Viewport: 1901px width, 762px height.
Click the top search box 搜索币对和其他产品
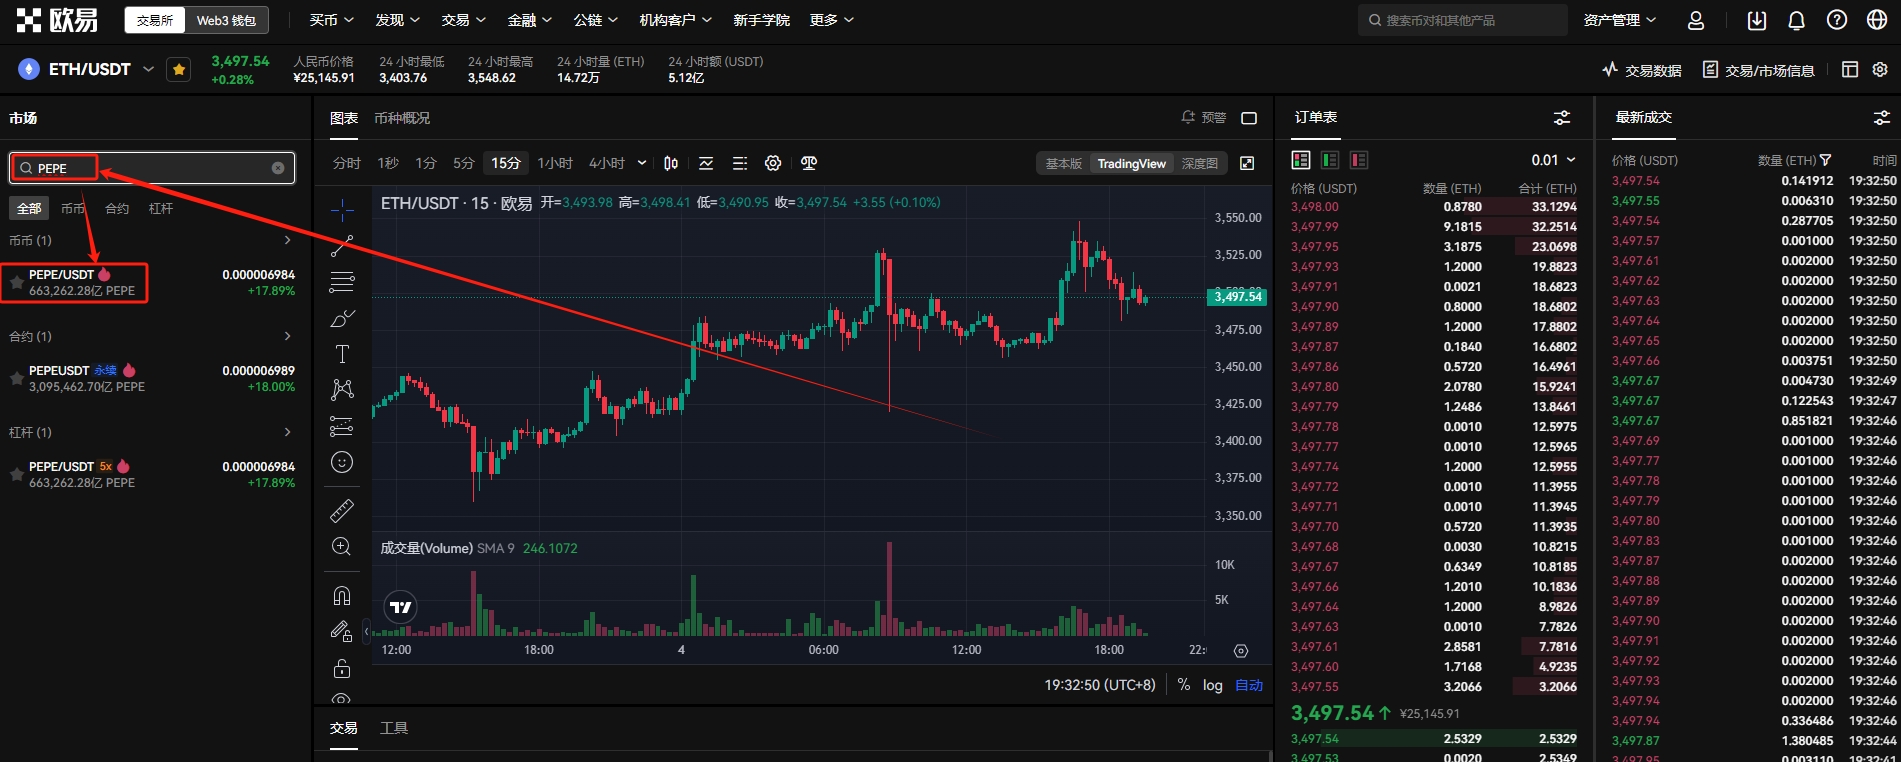1463,20
